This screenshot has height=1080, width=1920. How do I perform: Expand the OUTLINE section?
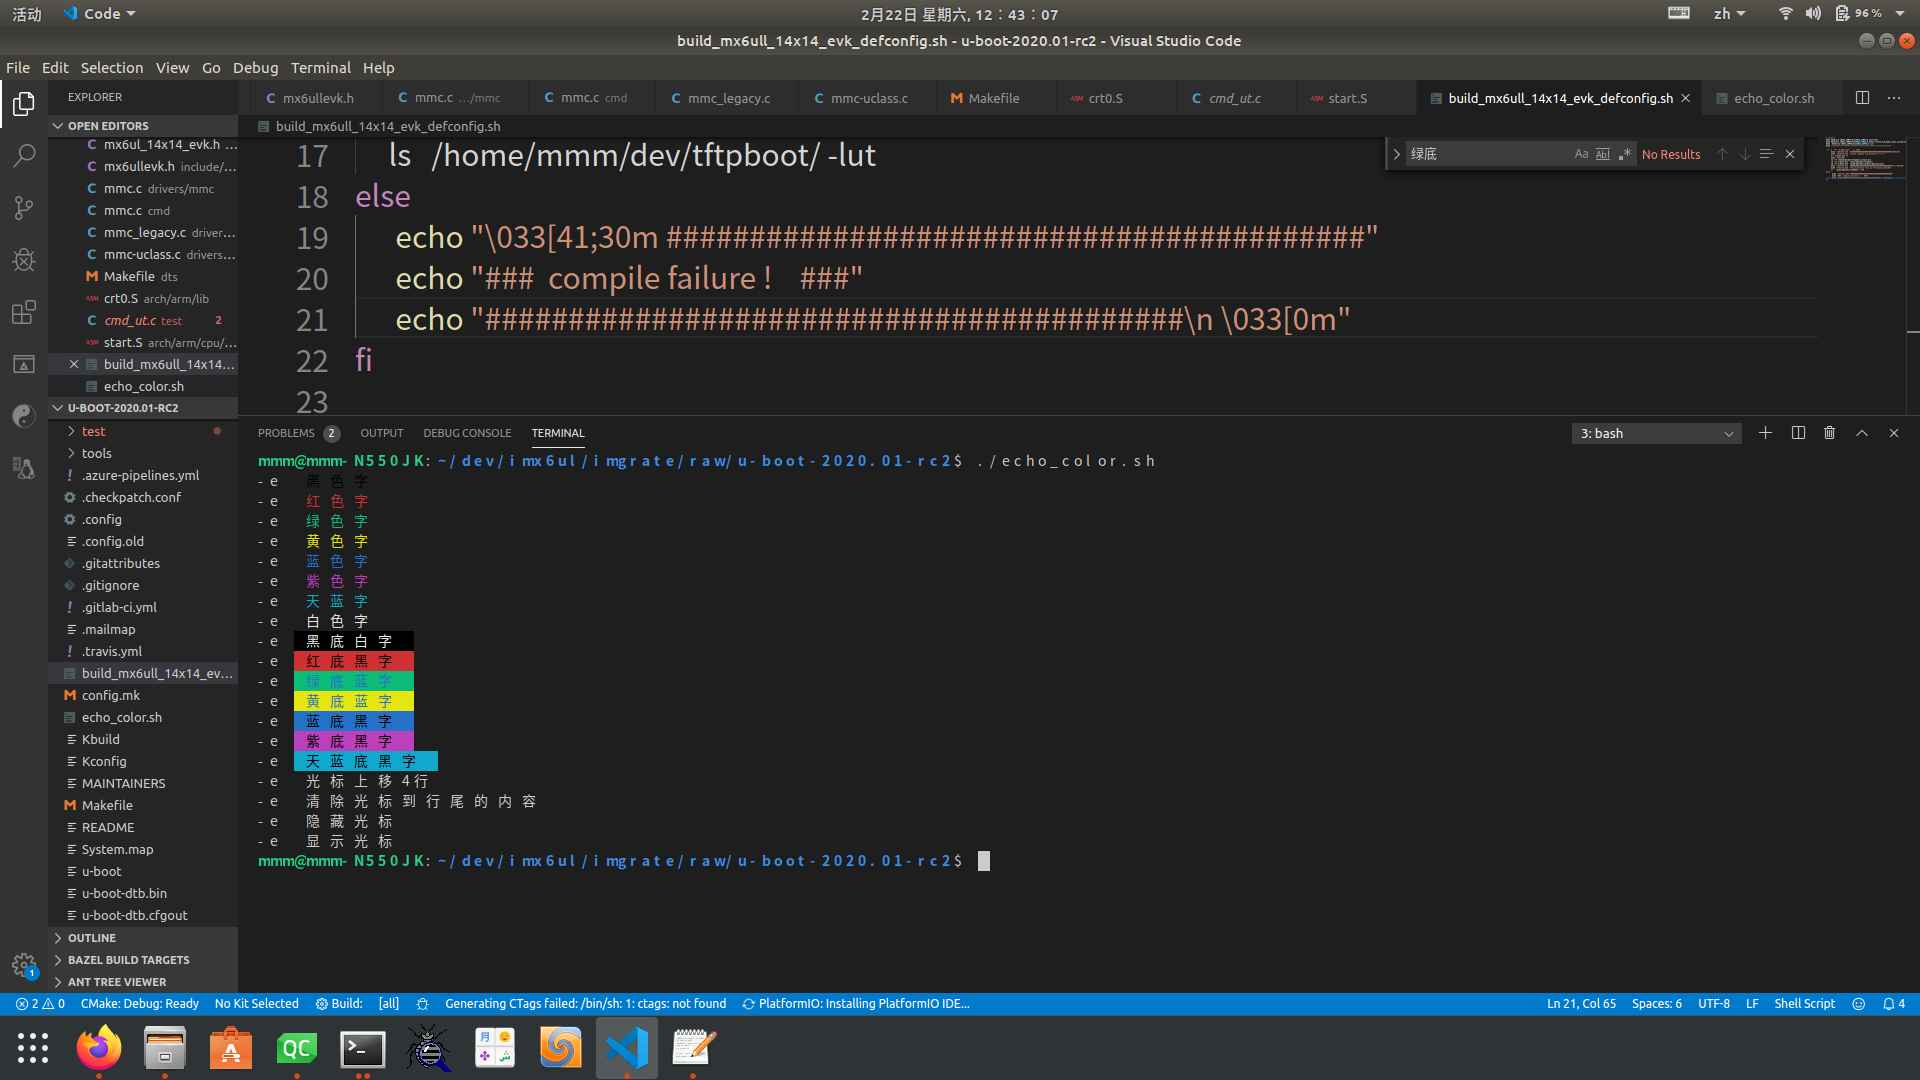pyautogui.click(x=92, y=938)
